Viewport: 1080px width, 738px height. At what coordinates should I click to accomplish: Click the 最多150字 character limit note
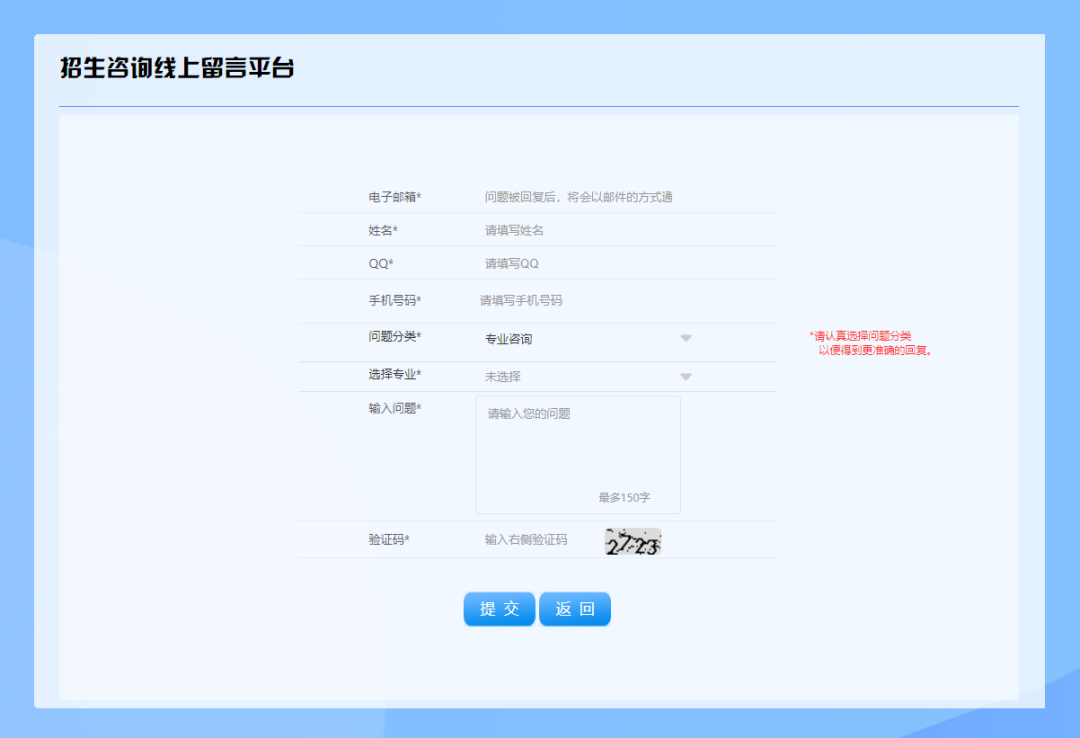[624, 497]
